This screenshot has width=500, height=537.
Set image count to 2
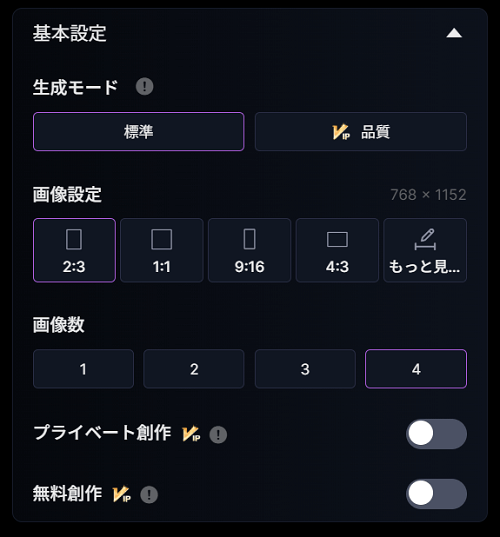point(194,369)
